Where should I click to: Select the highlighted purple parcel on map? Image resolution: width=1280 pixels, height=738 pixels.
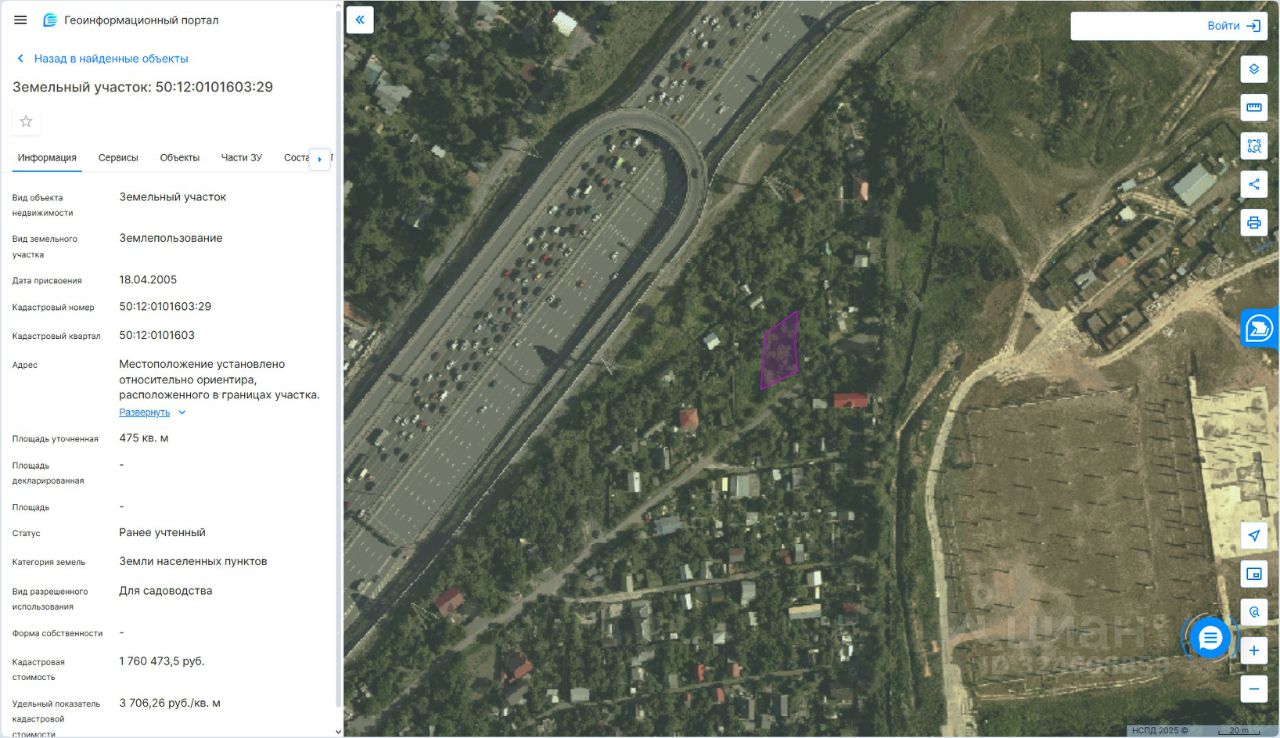click(780, 351)
